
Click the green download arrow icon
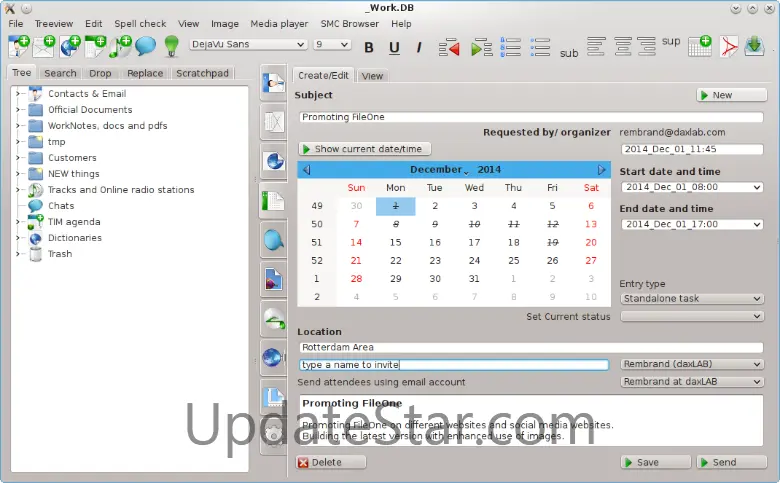click(754, 46)
